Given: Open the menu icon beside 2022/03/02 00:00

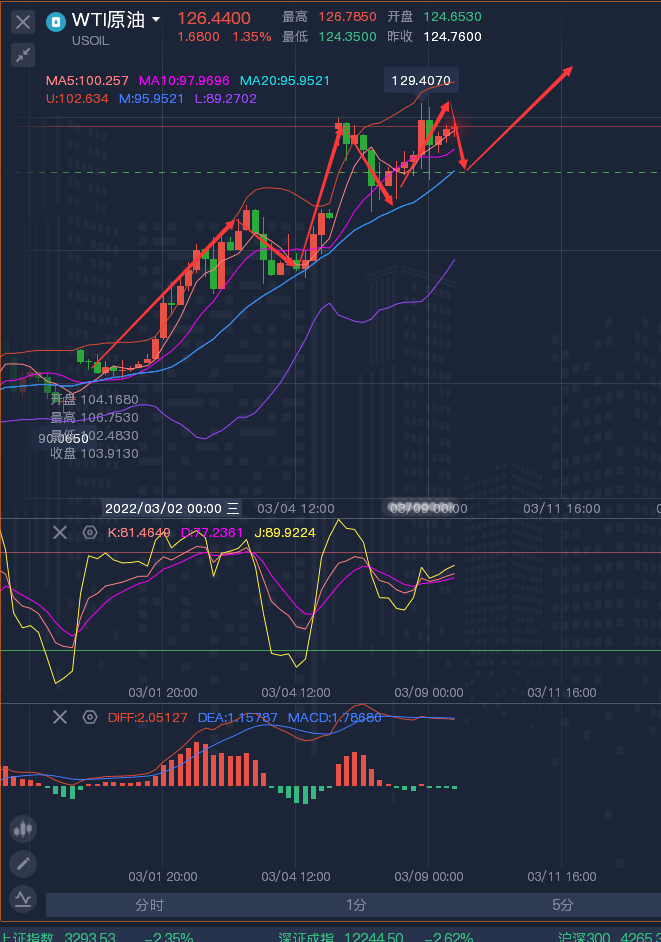Looking at the screenshot, I should pos(233,508).
